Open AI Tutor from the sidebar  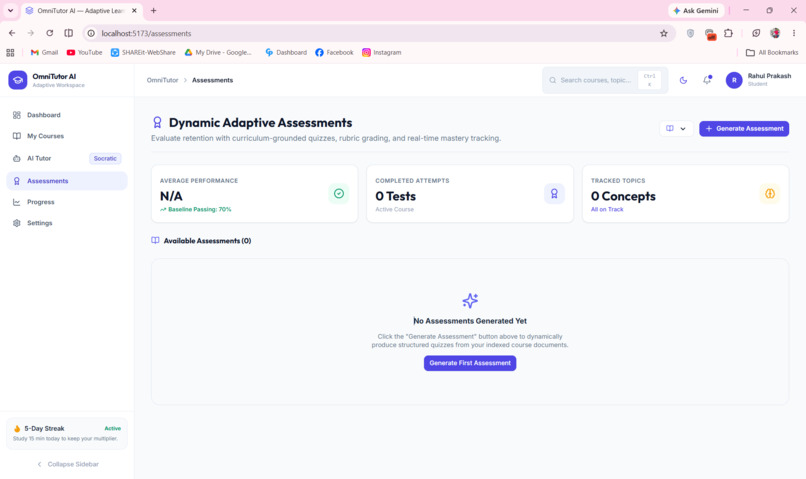(67, 158)
